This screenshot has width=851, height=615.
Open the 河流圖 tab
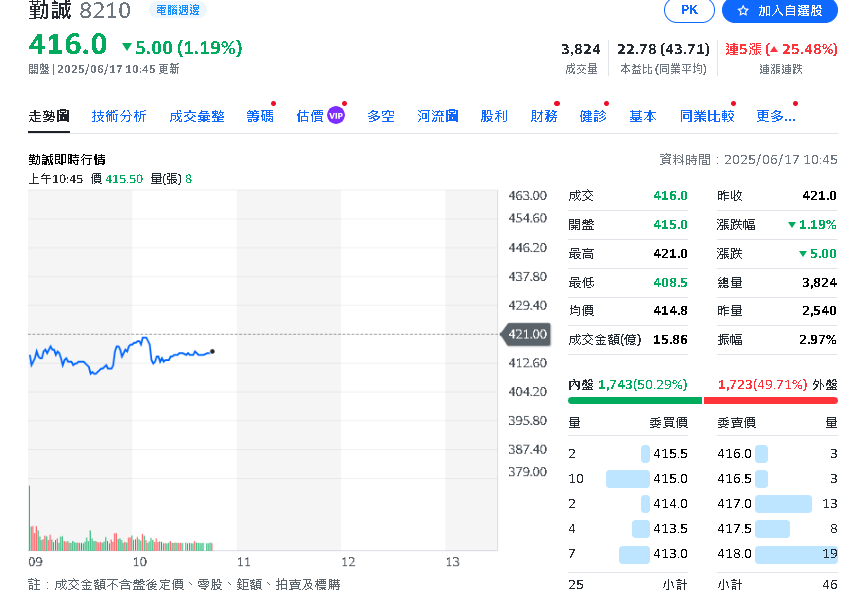click(437, 116)
